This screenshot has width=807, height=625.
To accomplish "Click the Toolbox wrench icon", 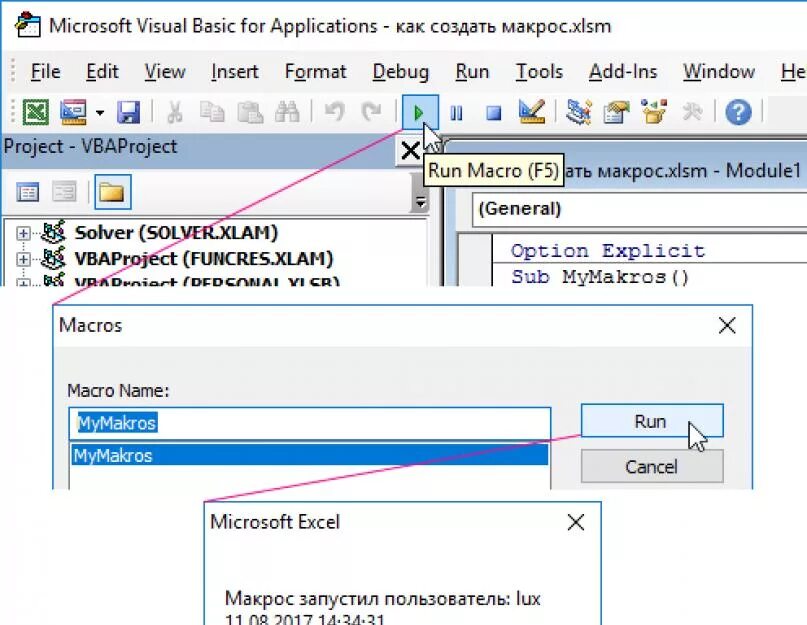I will click(692, 112).
